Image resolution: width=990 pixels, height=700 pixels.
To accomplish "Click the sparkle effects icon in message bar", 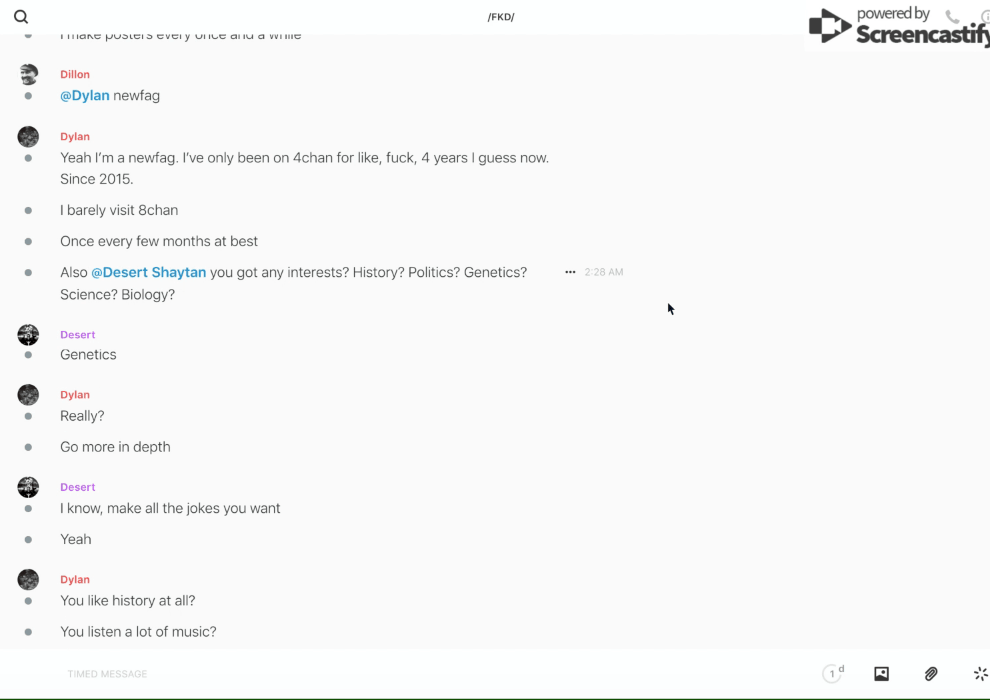I will tap(980, 674).
